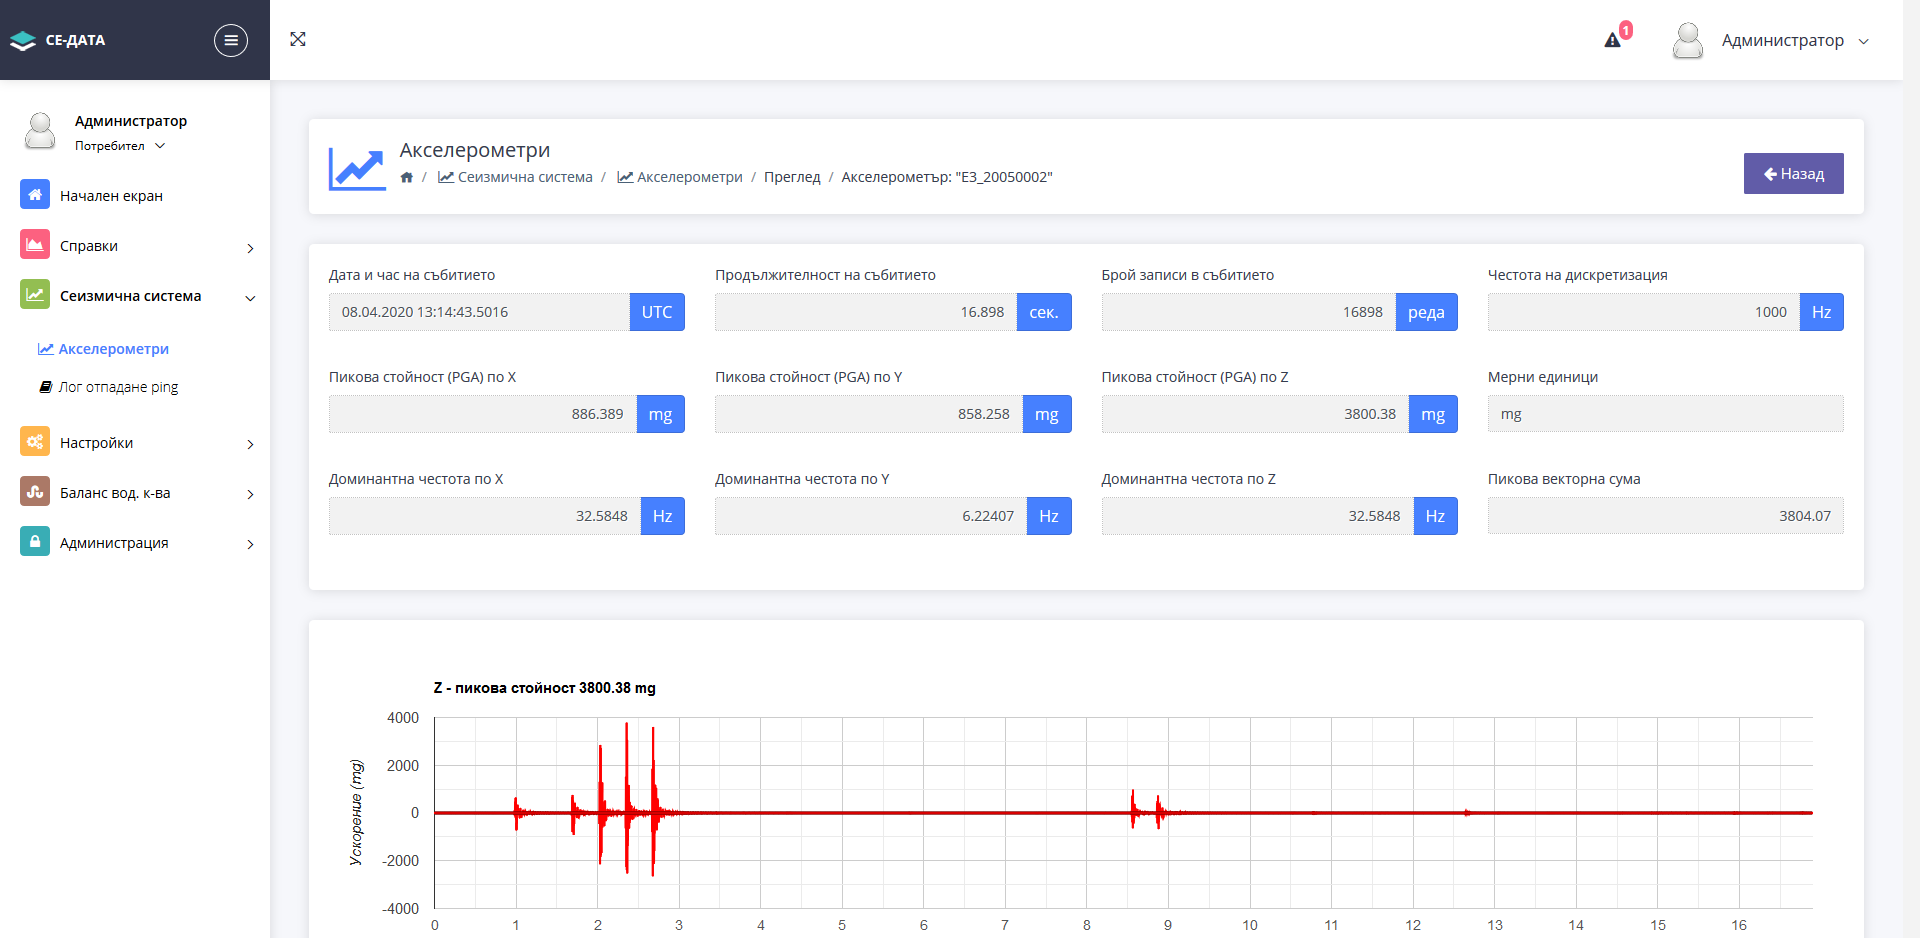Click the Назад back button
Image resolution: width=1920 pixels, height=938 pixels.
tap(1793, 174)
